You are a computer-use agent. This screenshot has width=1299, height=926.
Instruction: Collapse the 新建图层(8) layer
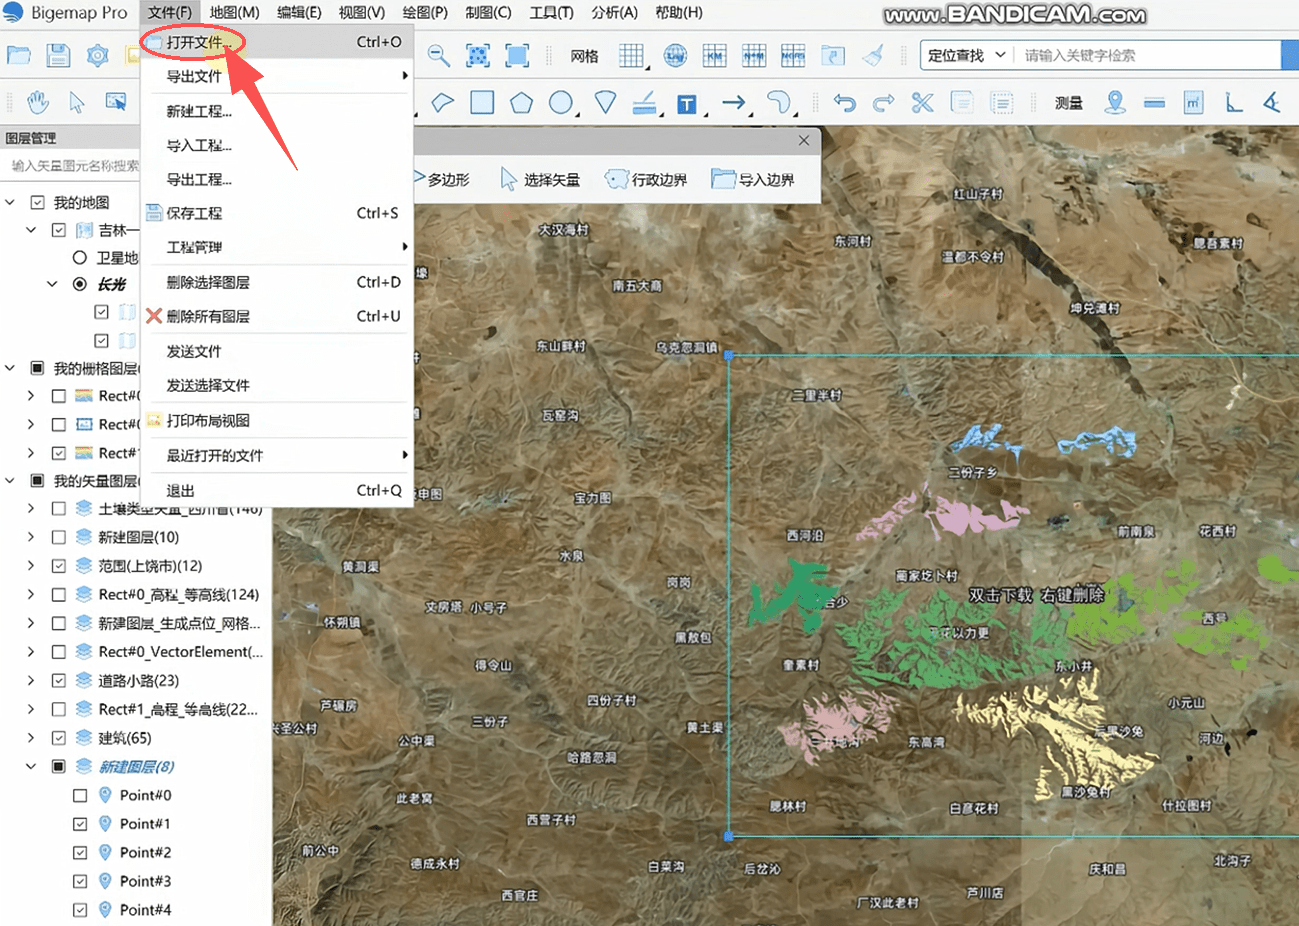31,767
